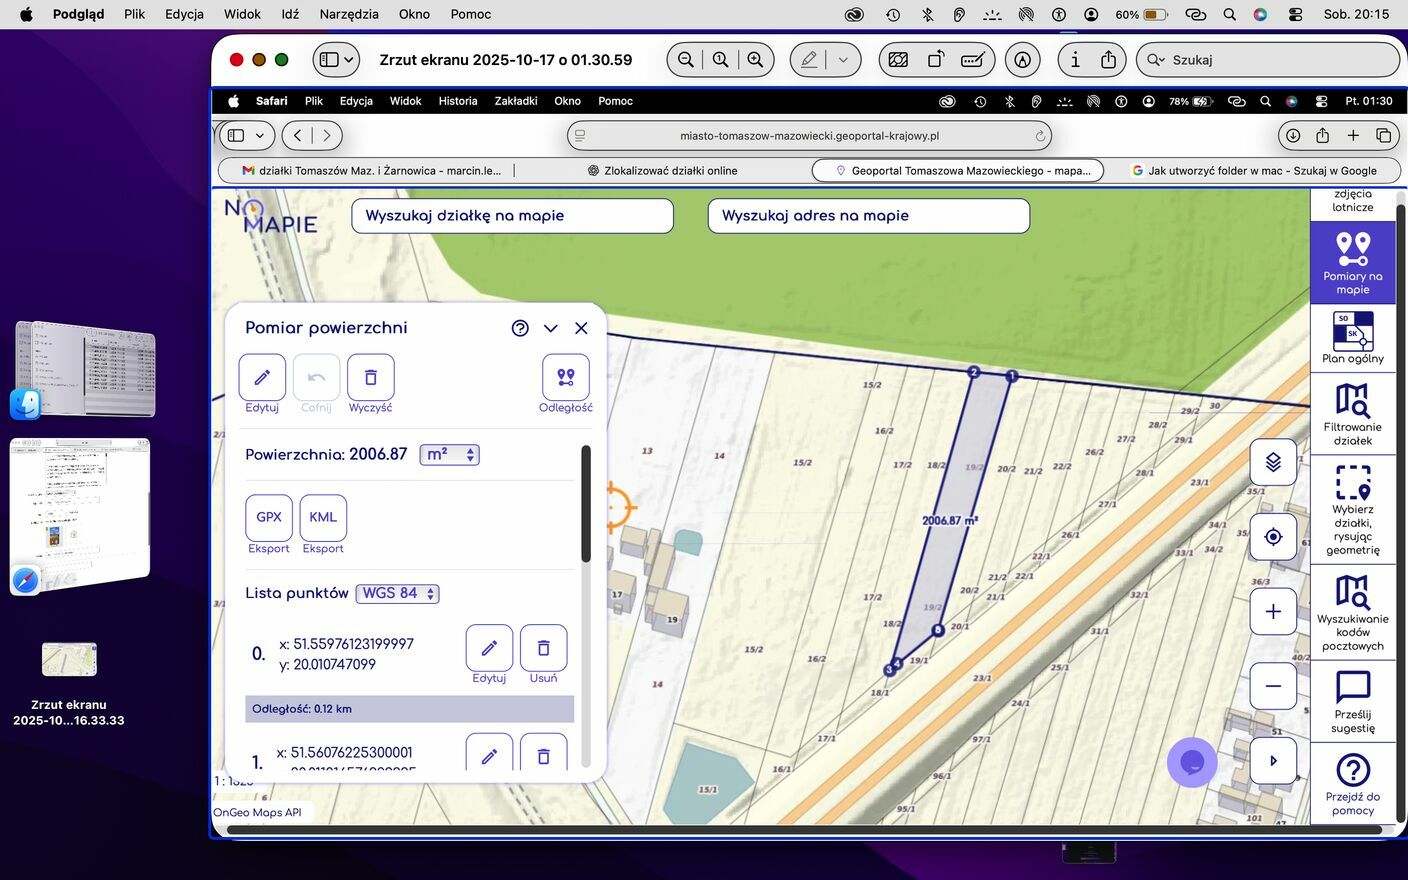Select the Zrzut ekranu desktop file

tap(69, 660)
